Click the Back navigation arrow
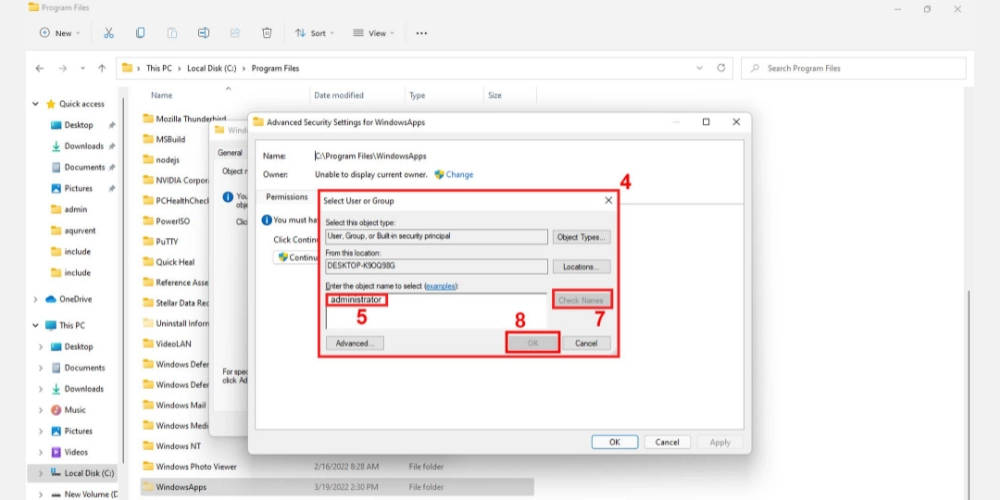Screen dimensions: 1000x500 click(x=39, y=68)
